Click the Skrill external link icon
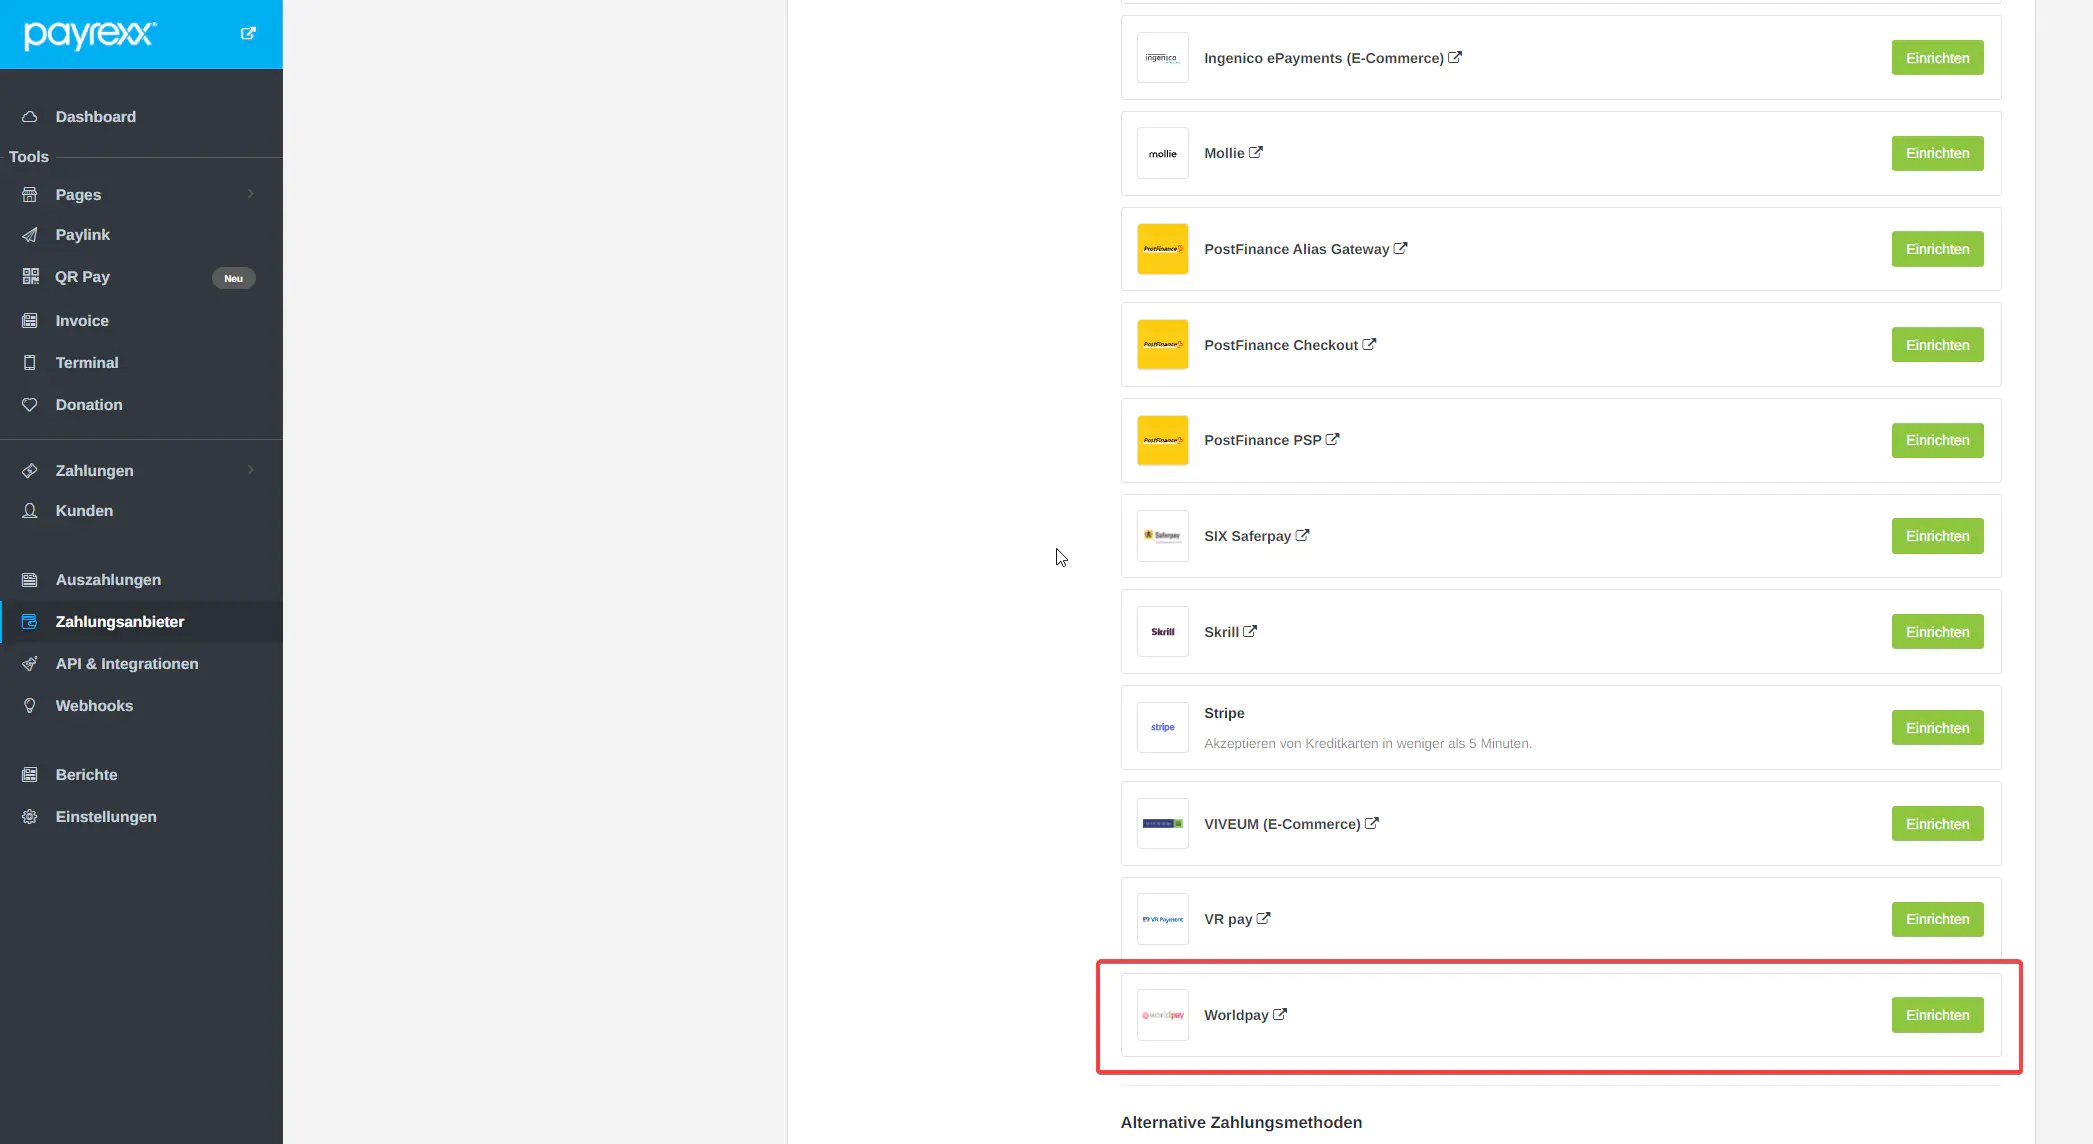2093x1144 pixels. click(1250, 631)
